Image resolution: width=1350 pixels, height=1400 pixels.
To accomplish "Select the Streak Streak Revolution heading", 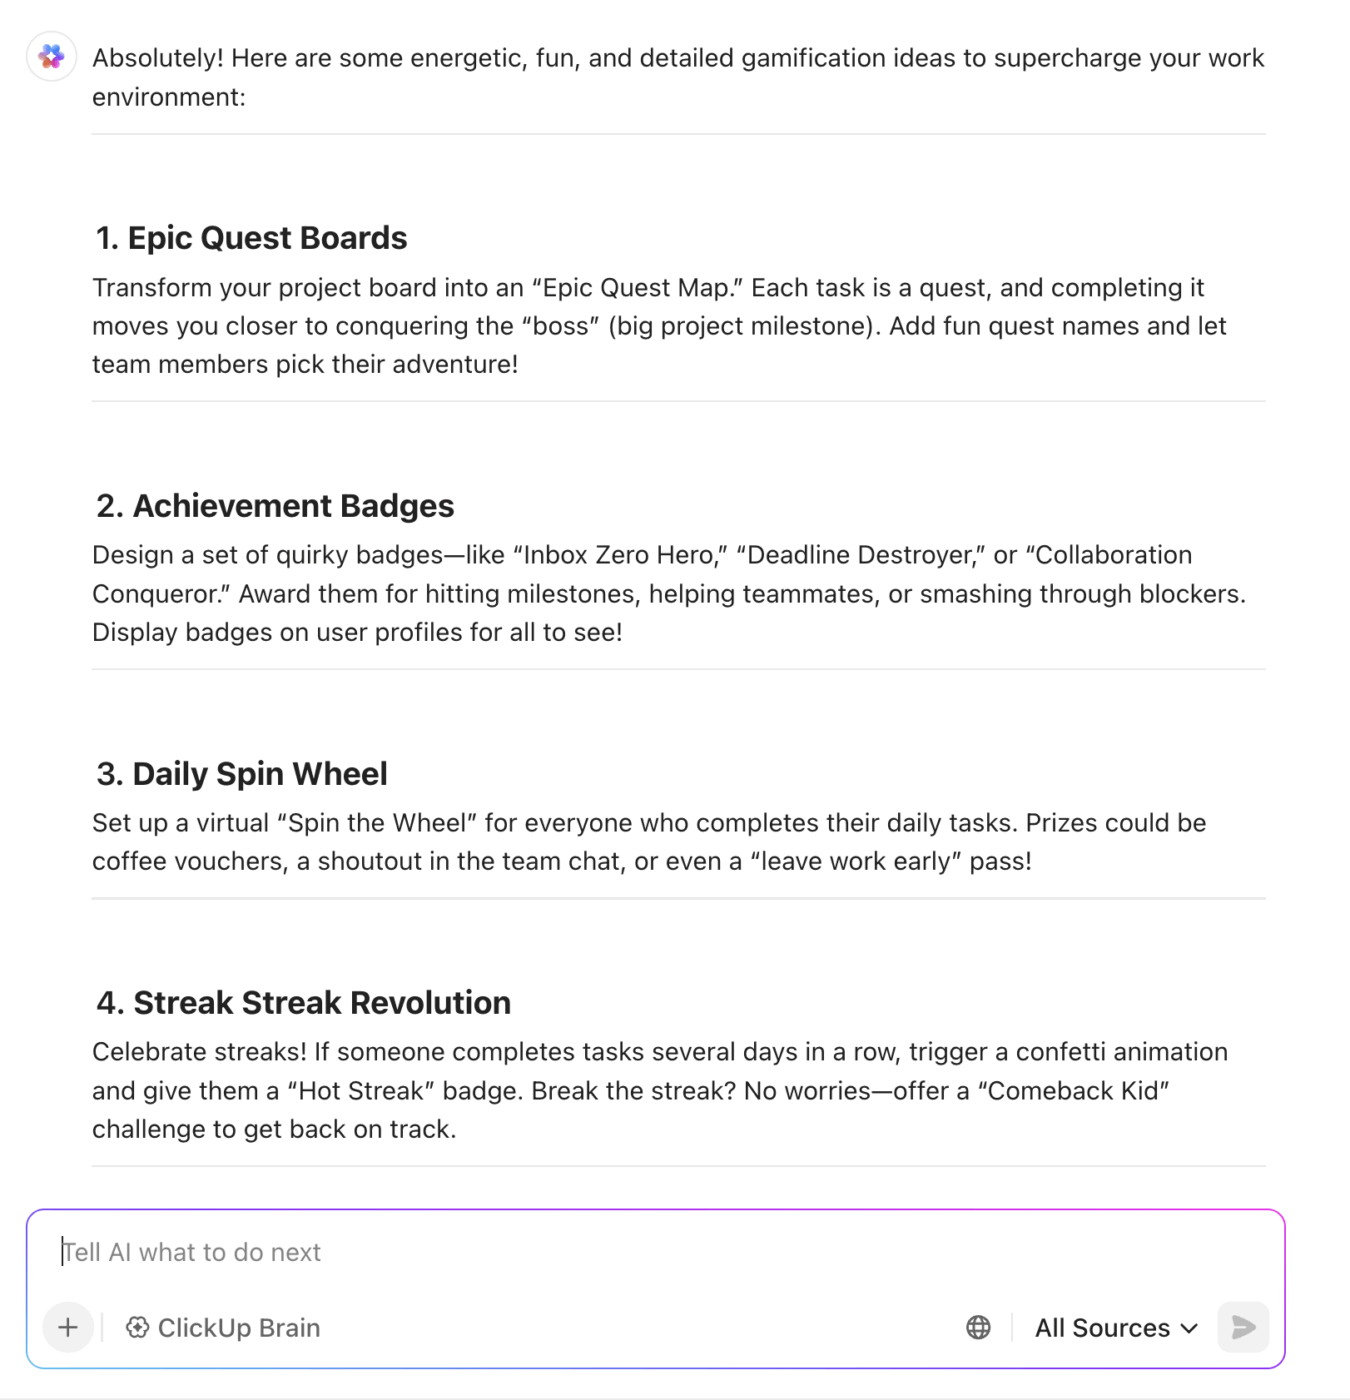I will [x=303, y=1002].
